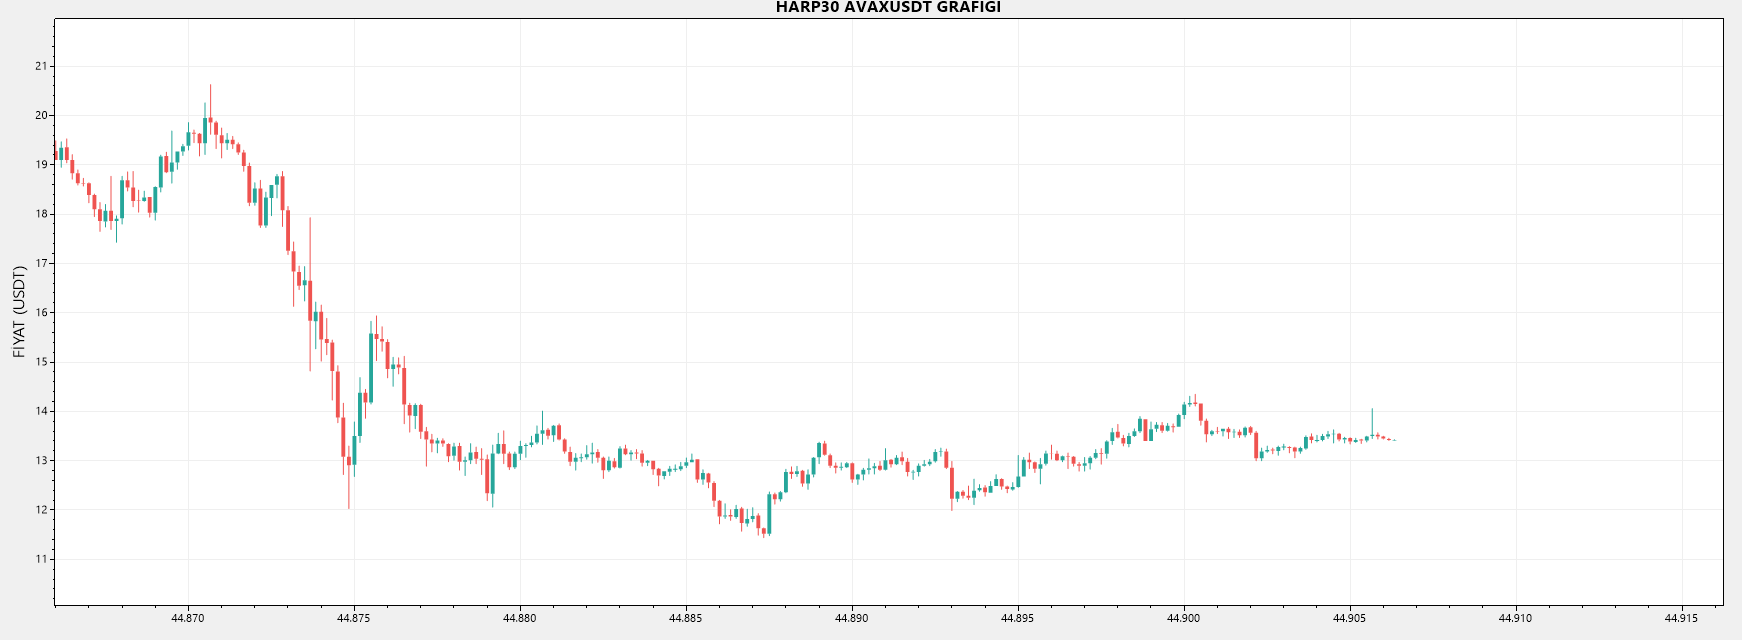The height and width of the screenshot is (640, 1742).
Task: Click the FIYAT (USDT) axis label
Action: pyautogui.click(x=19, y=312)
